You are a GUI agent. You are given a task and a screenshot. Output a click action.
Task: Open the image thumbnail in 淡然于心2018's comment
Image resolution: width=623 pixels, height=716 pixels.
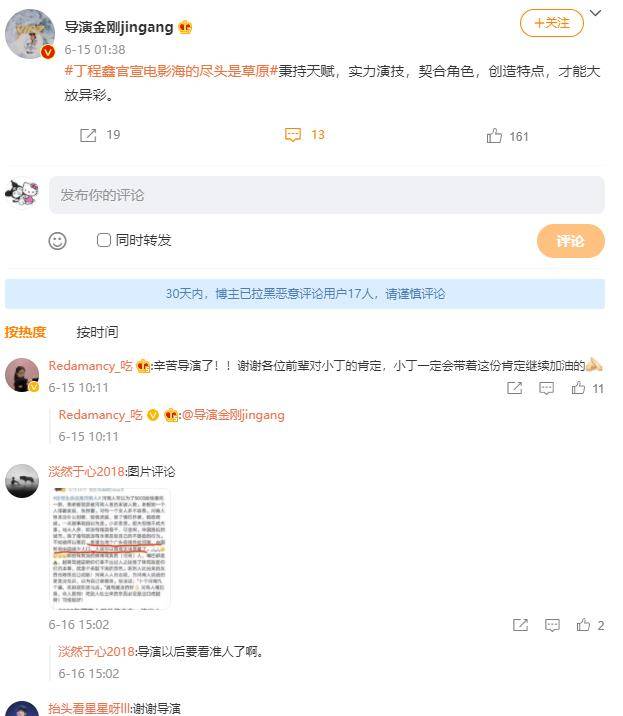pyautogui.click(x=110, y=549)
